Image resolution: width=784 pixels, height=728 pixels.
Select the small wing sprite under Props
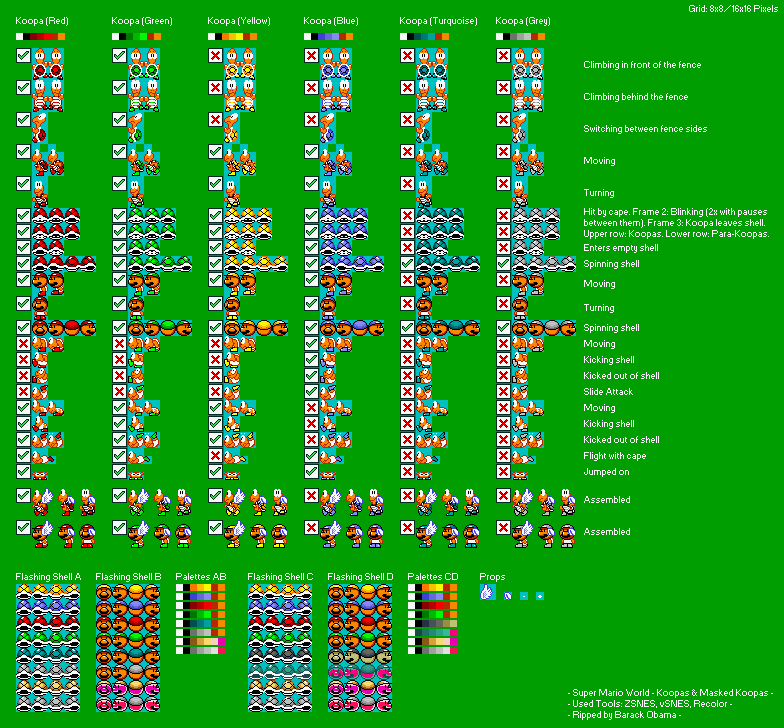[508, 596]
